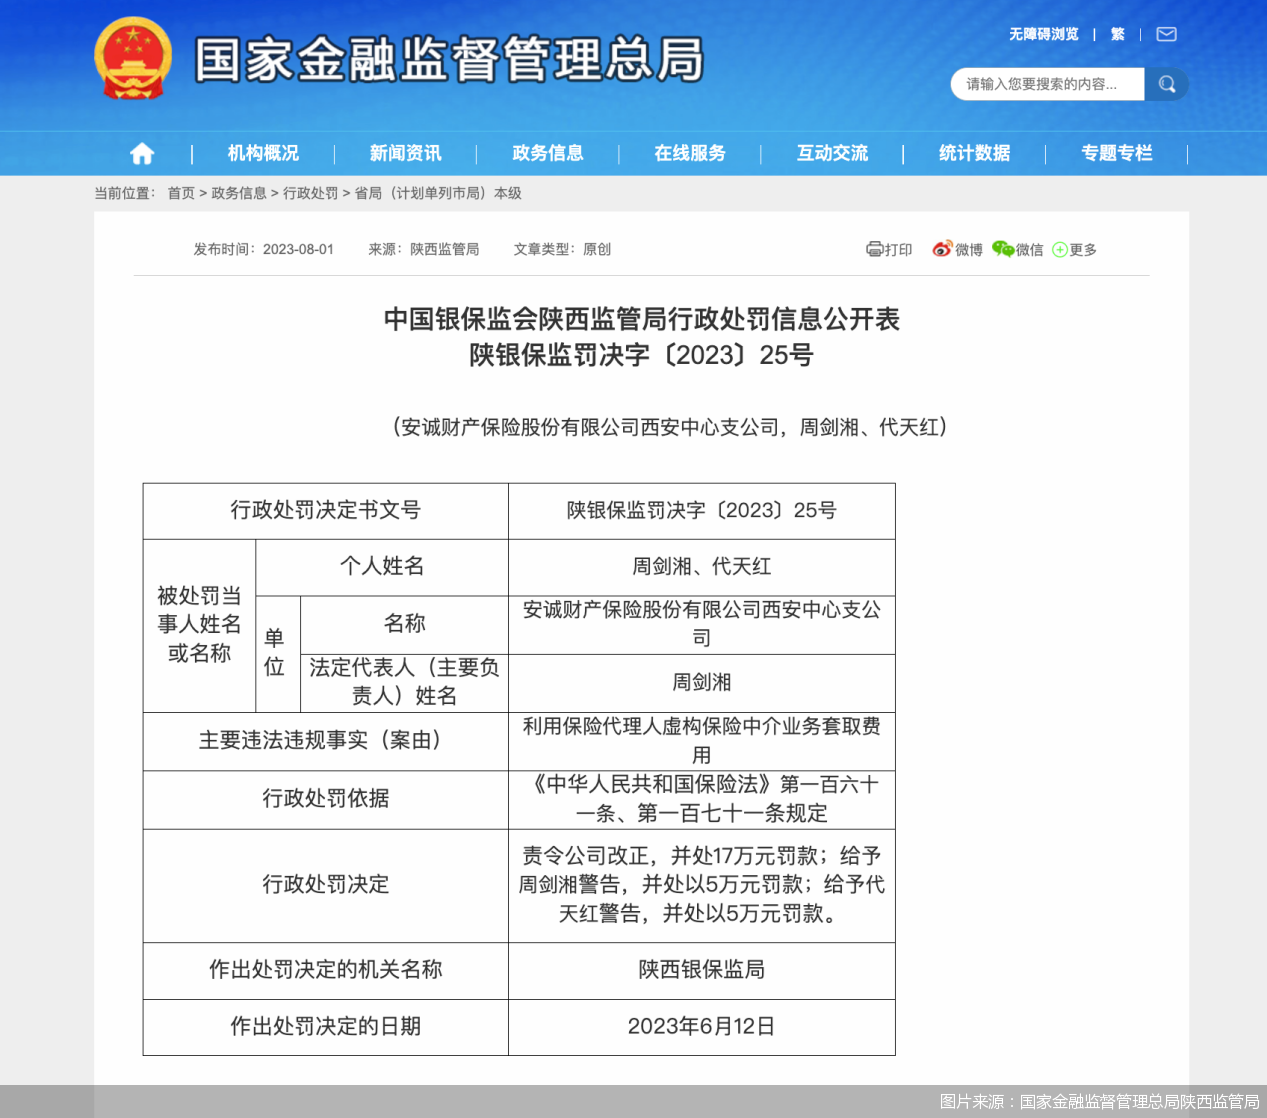Open the mail envelope icon at top right

[x=1165, y=33]
